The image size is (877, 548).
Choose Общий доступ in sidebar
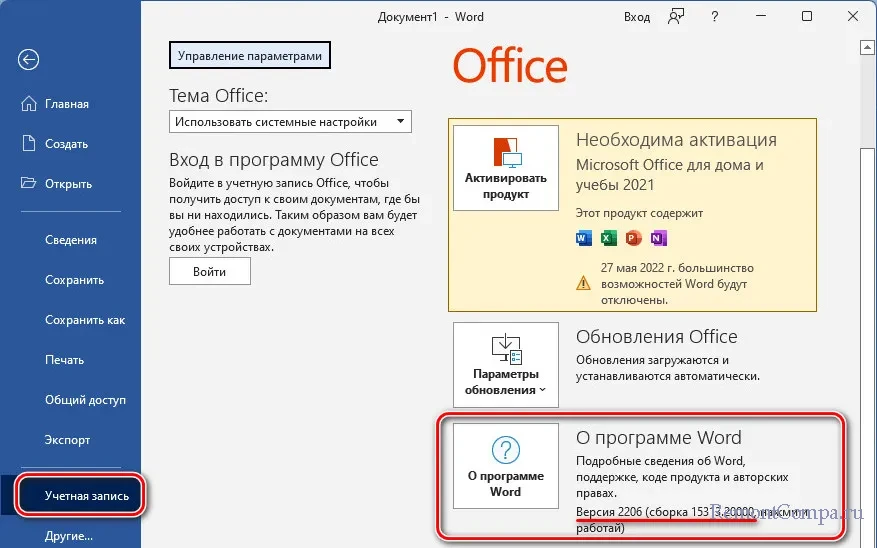[85, 400]
